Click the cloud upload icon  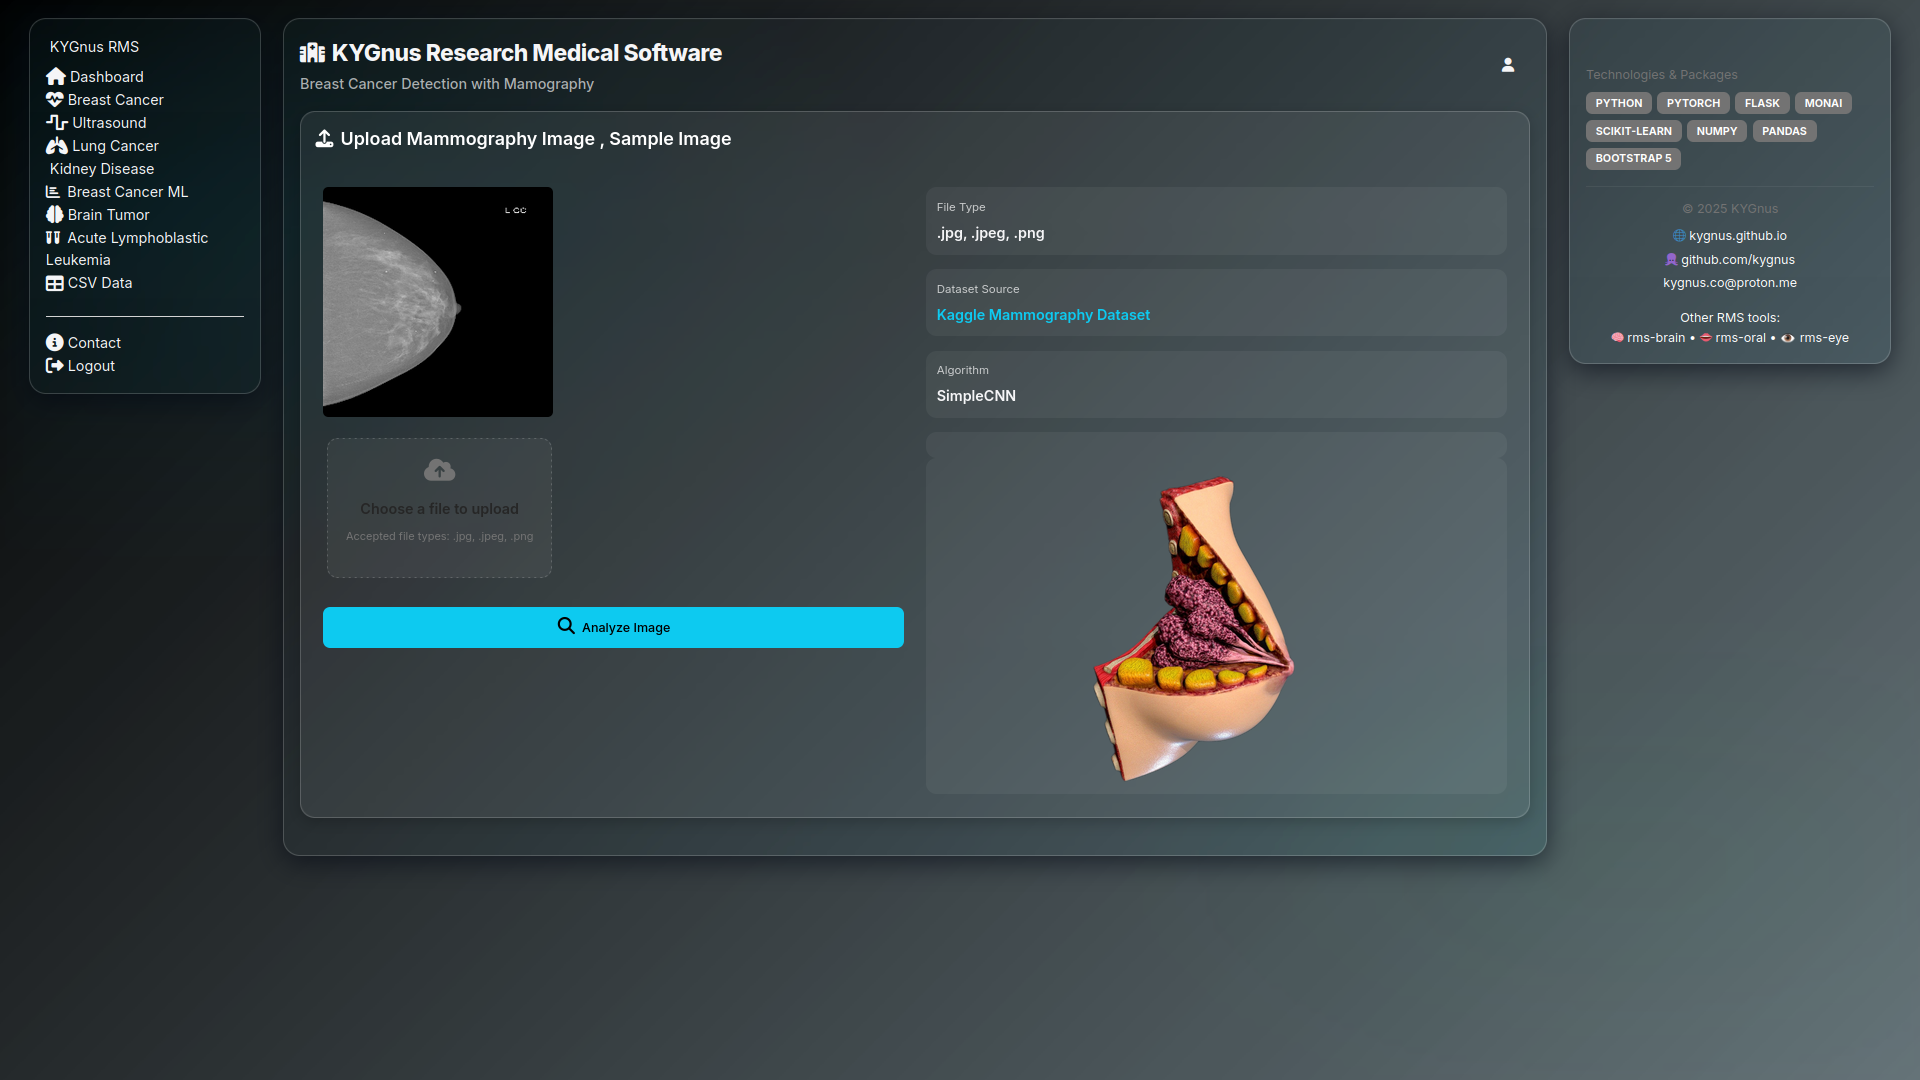pyautogui.click(x=439, y=470)
